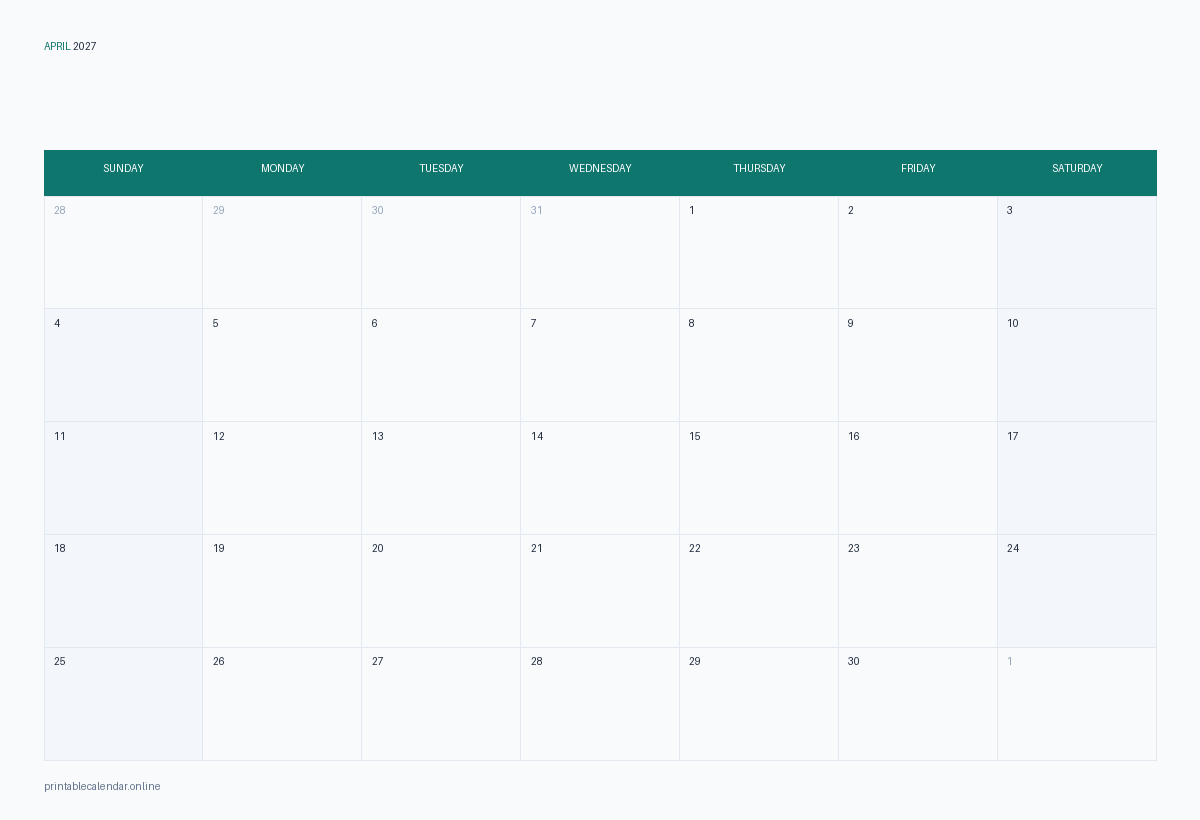
Task: Click date 13 under Tuesday
Action: coord(378,437)
